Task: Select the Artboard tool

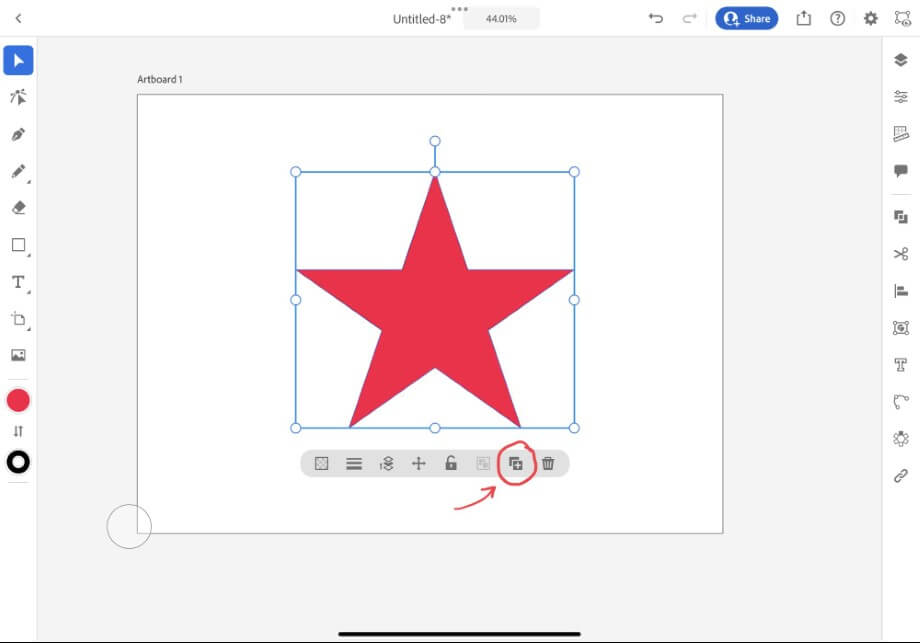Action: (18, 319)
